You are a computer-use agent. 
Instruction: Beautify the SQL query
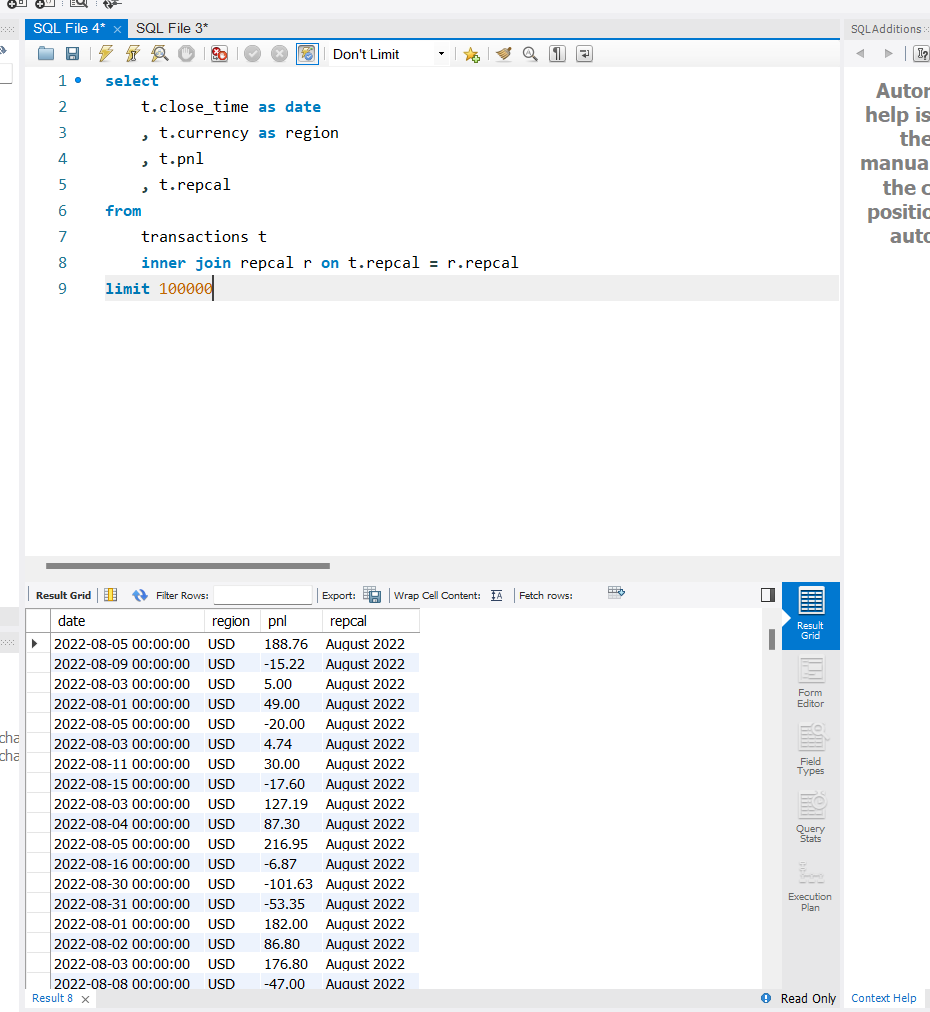click(504, 53)
